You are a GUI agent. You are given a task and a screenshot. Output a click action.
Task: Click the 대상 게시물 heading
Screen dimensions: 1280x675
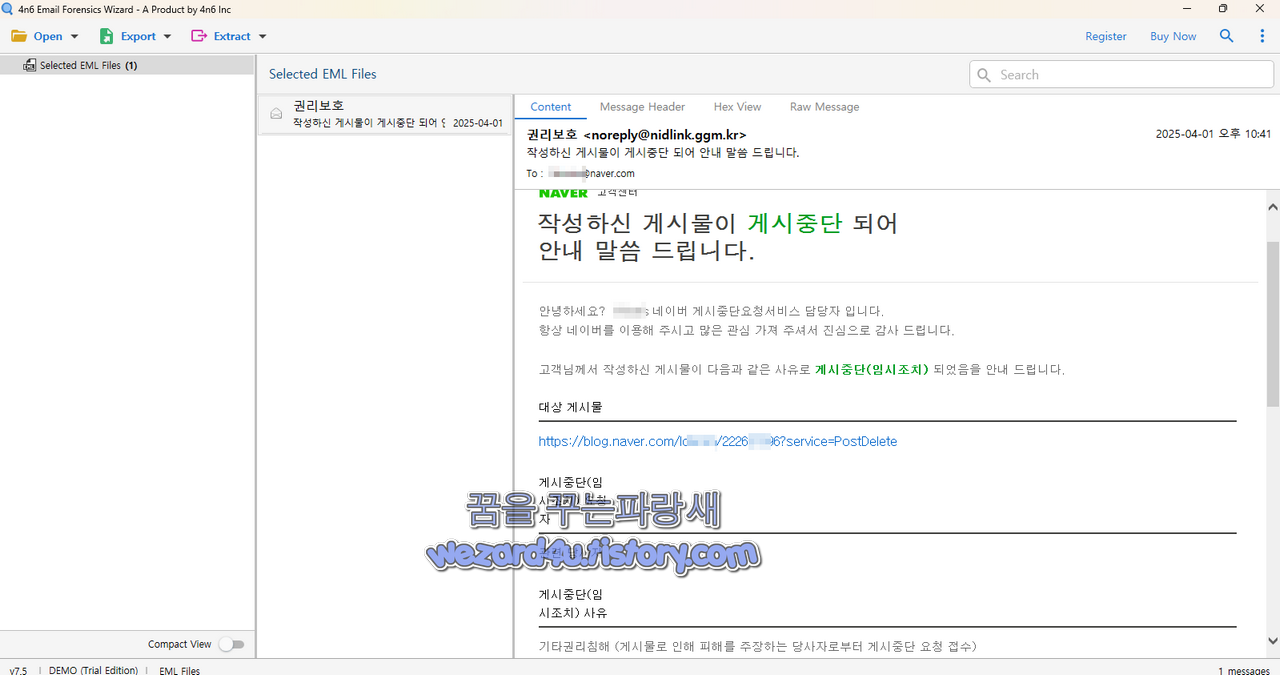[x=570, y=407]
